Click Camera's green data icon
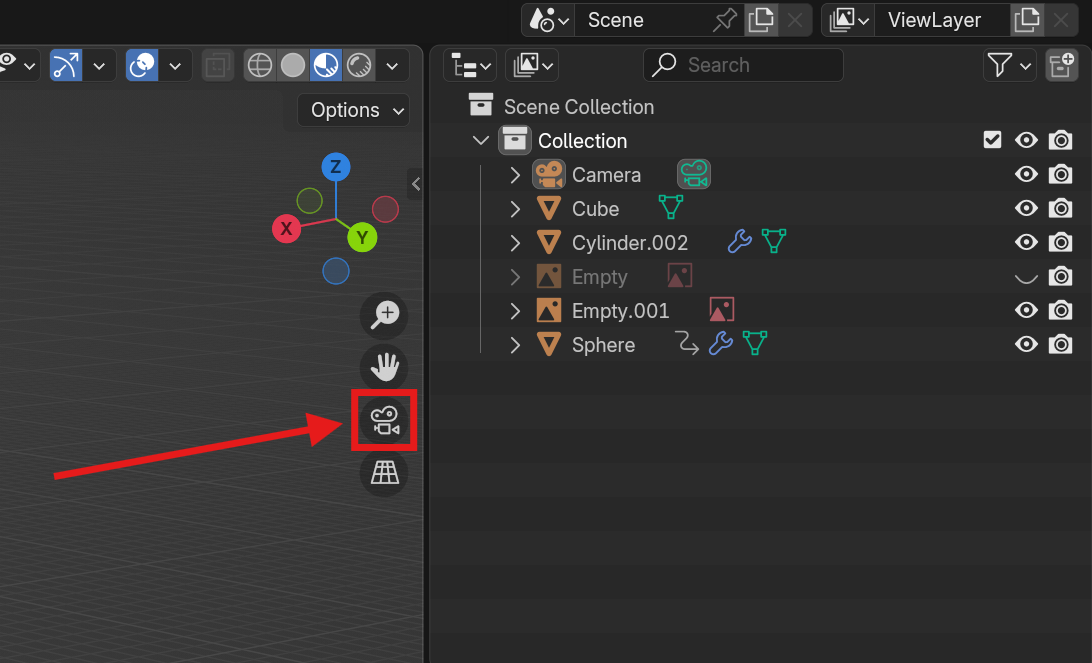 point(694,174)
